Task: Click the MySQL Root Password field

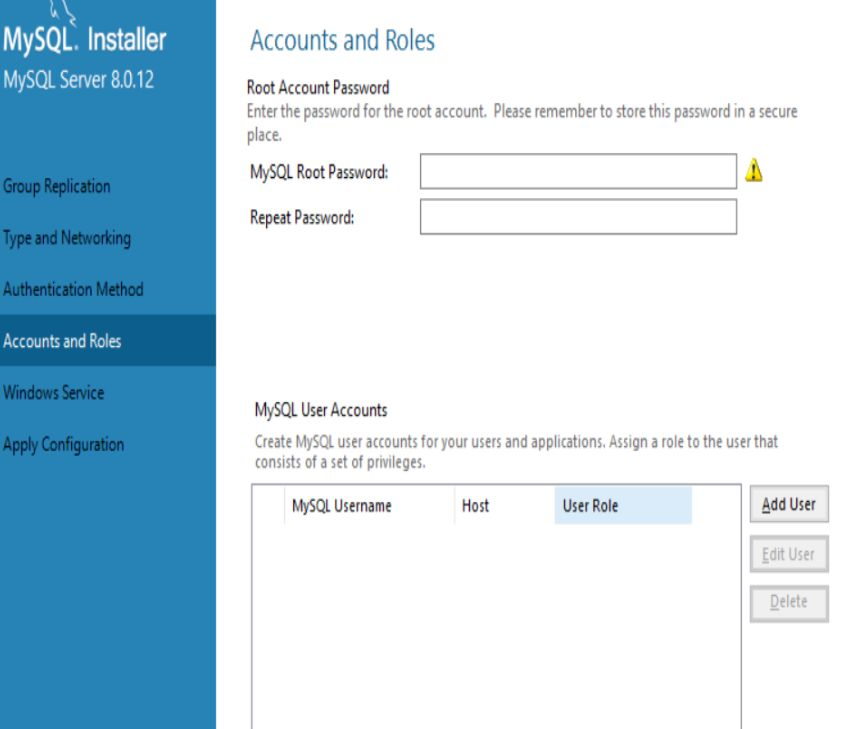Action: (578, 171)
